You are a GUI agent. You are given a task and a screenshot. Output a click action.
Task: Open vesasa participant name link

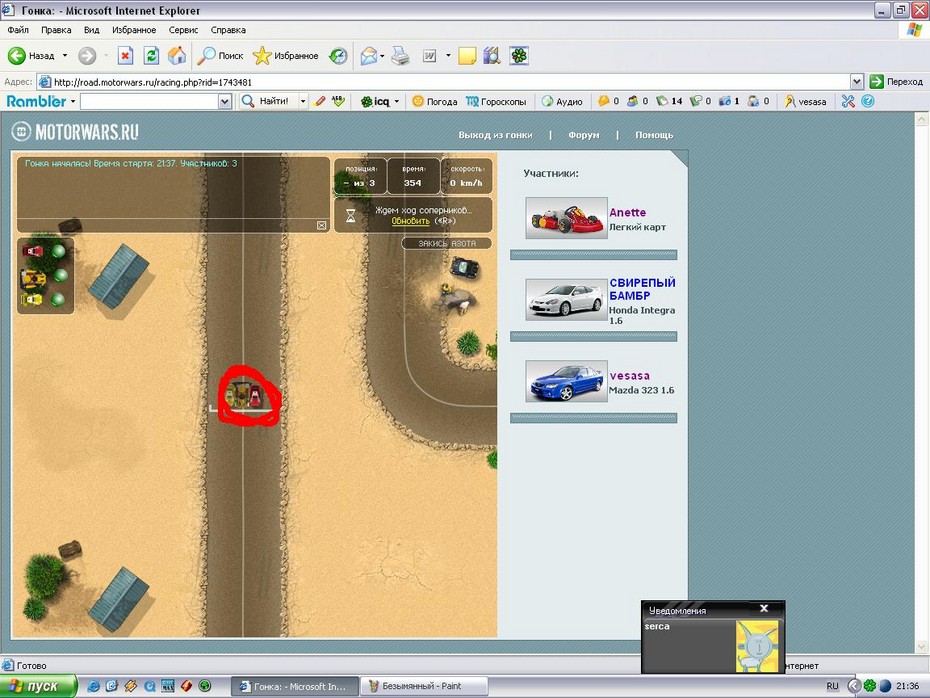pyautogui.click(x=629, y=376)
